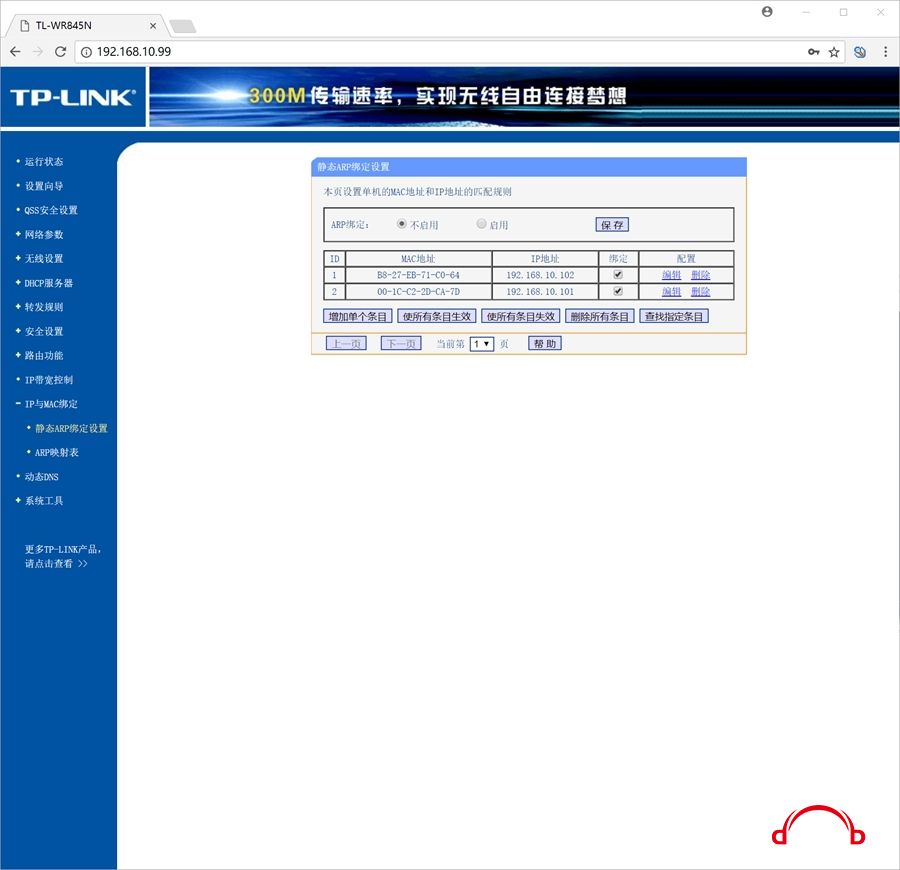The image size is (900, 870).
Task: Click MAC address B8-27-EB-71-C0-64 cell
Action: (x=418, y=275)
